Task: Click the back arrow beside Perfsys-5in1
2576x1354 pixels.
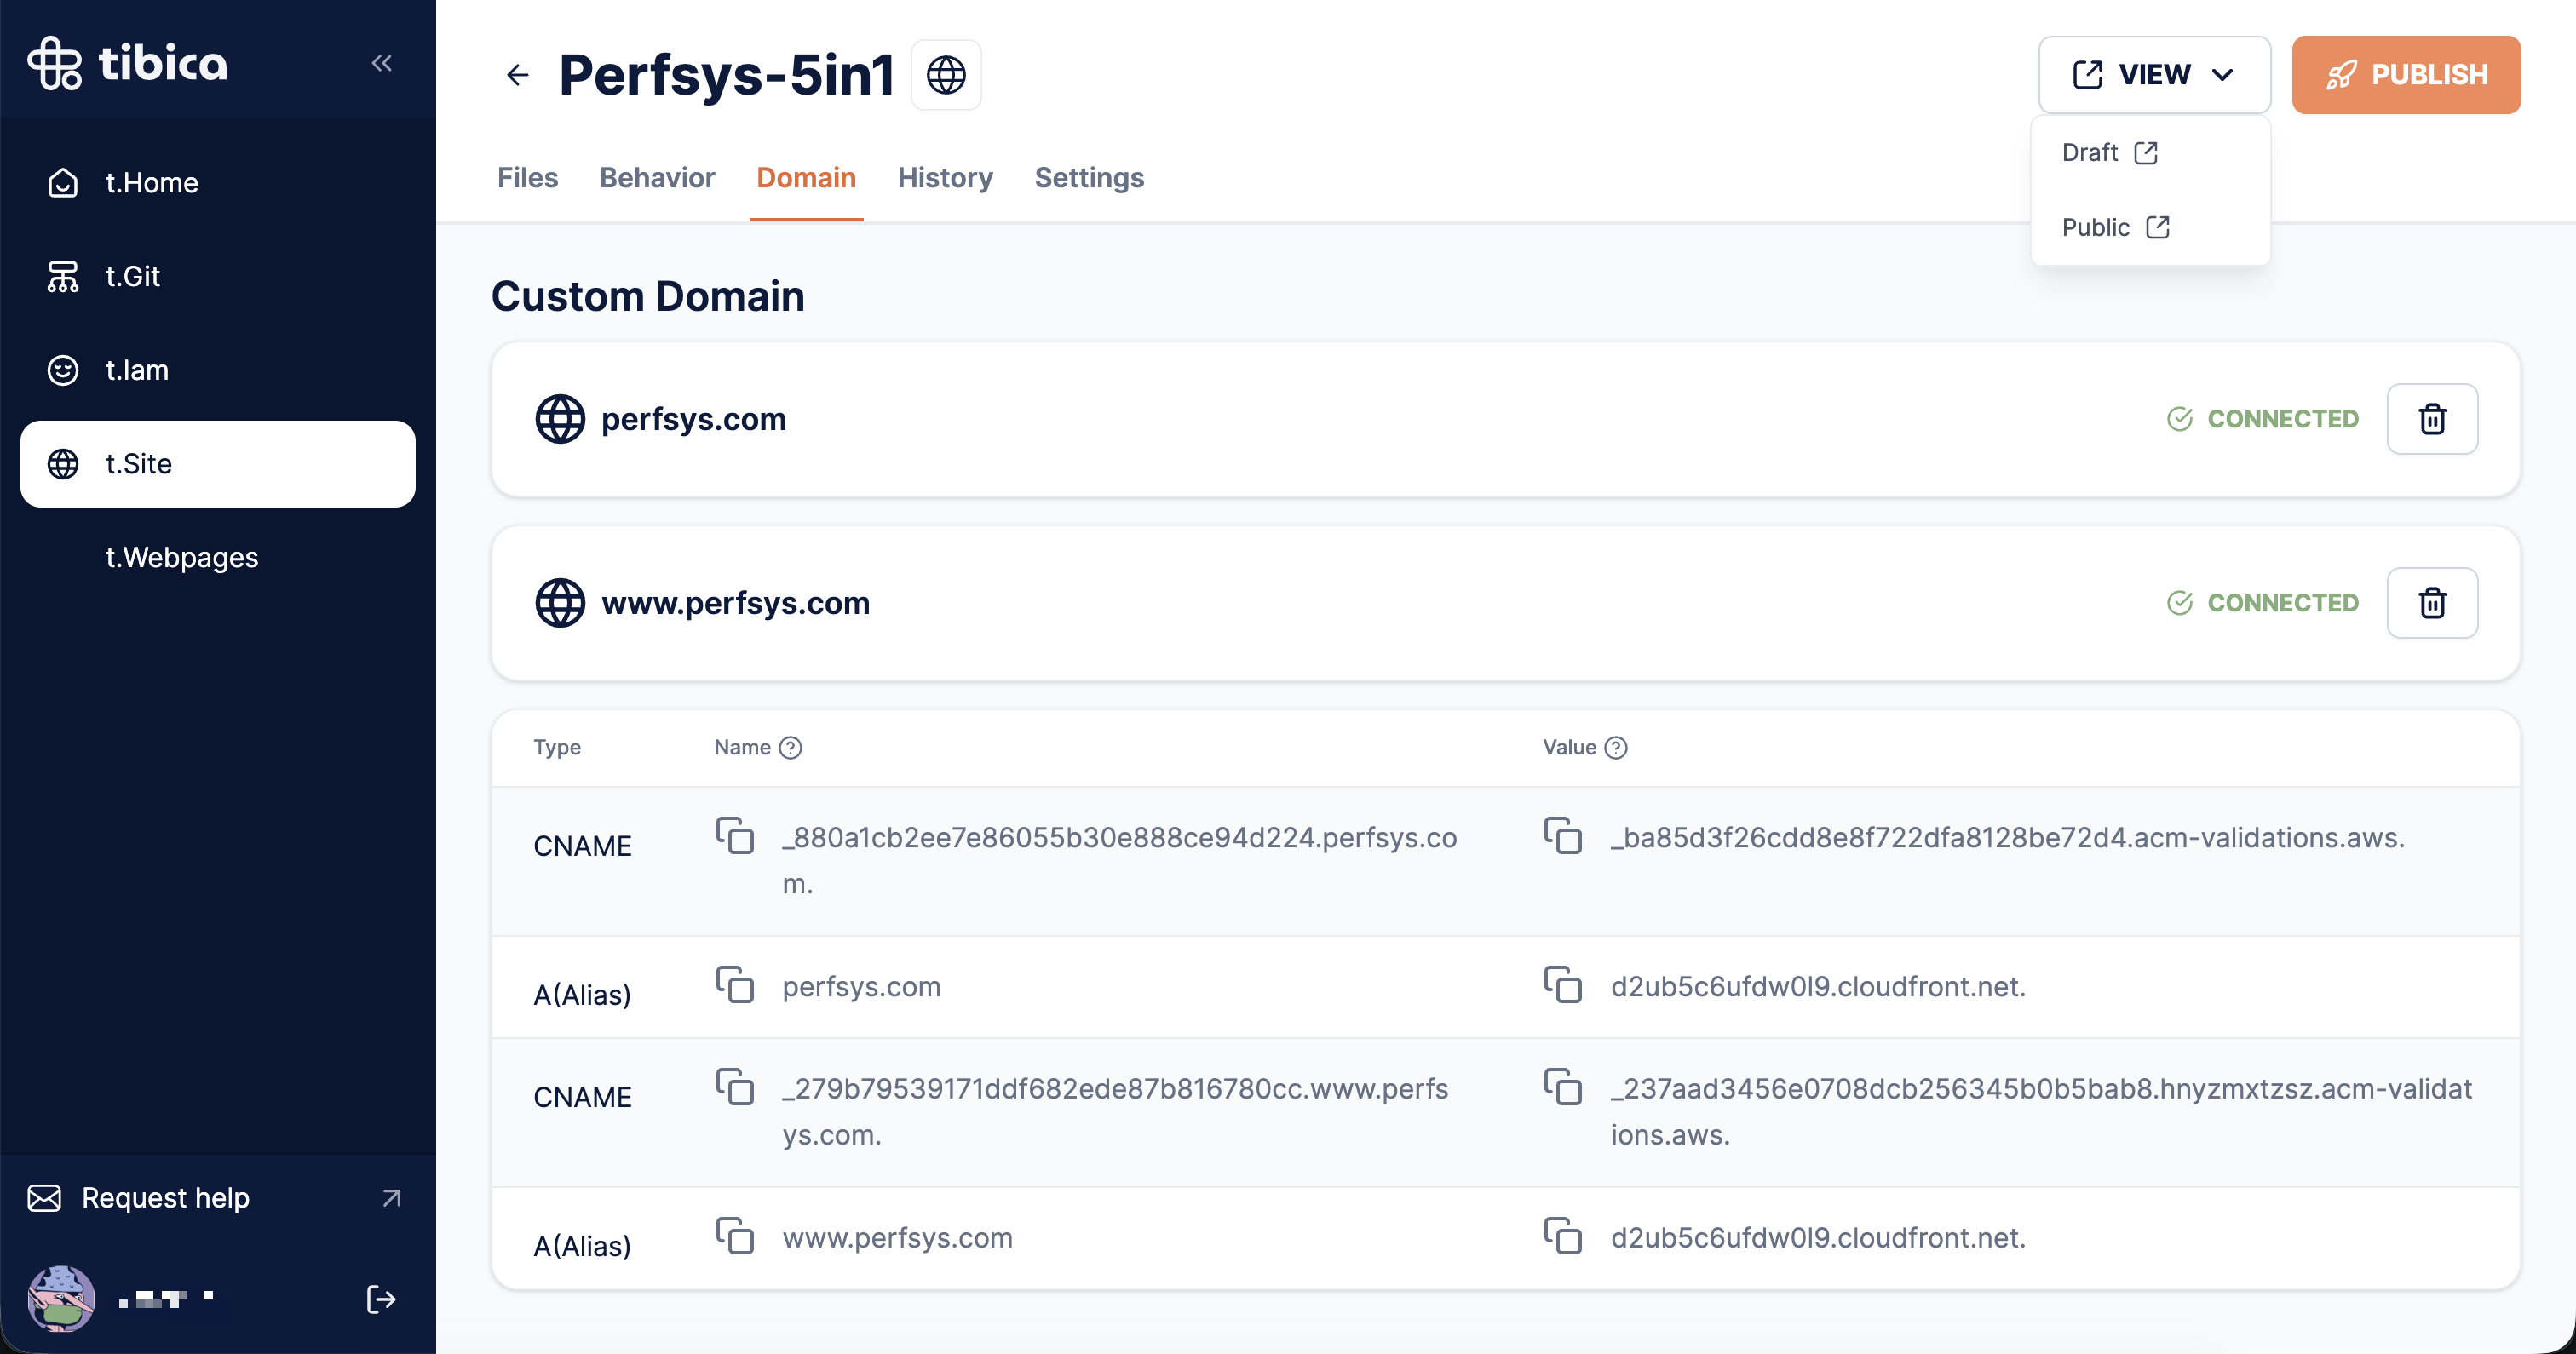Action: pos(517,75)
